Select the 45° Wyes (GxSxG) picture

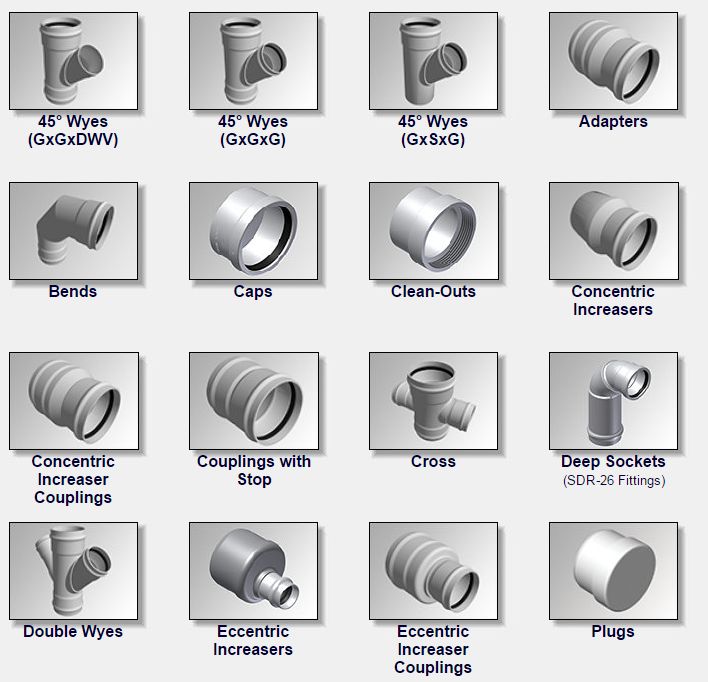(x=433, y=60)
